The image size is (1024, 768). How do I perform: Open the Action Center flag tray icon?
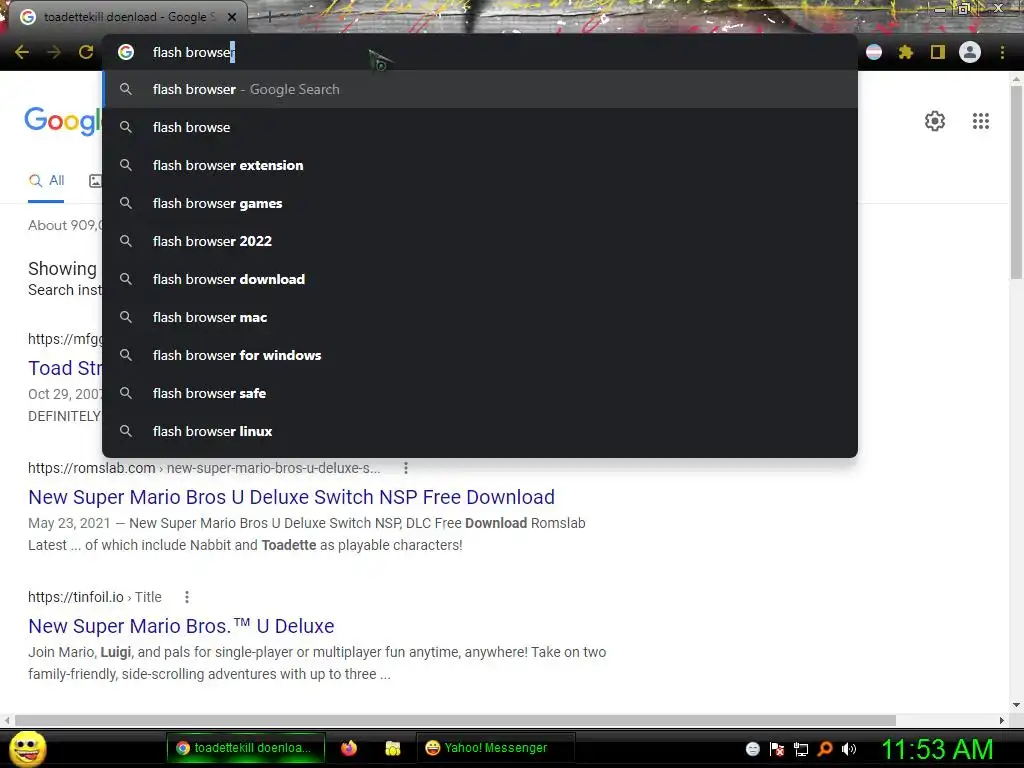point(777,749)
